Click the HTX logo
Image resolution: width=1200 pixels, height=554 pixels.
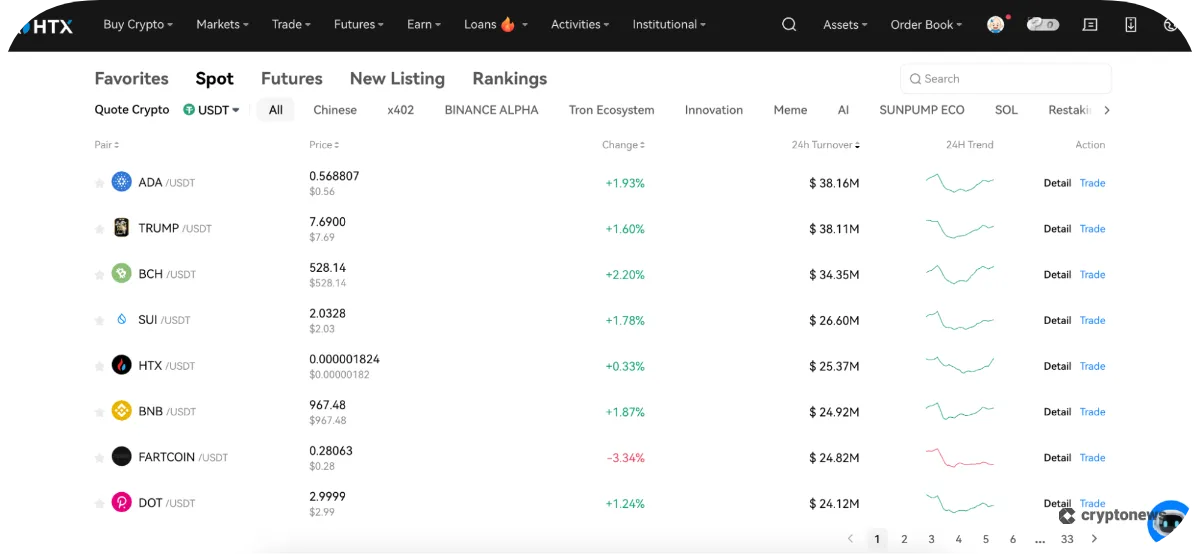click(46, 26)
